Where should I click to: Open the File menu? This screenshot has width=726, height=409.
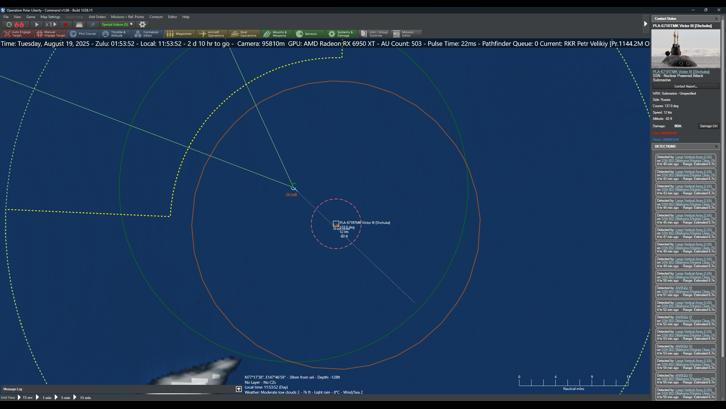pos(6,17)
